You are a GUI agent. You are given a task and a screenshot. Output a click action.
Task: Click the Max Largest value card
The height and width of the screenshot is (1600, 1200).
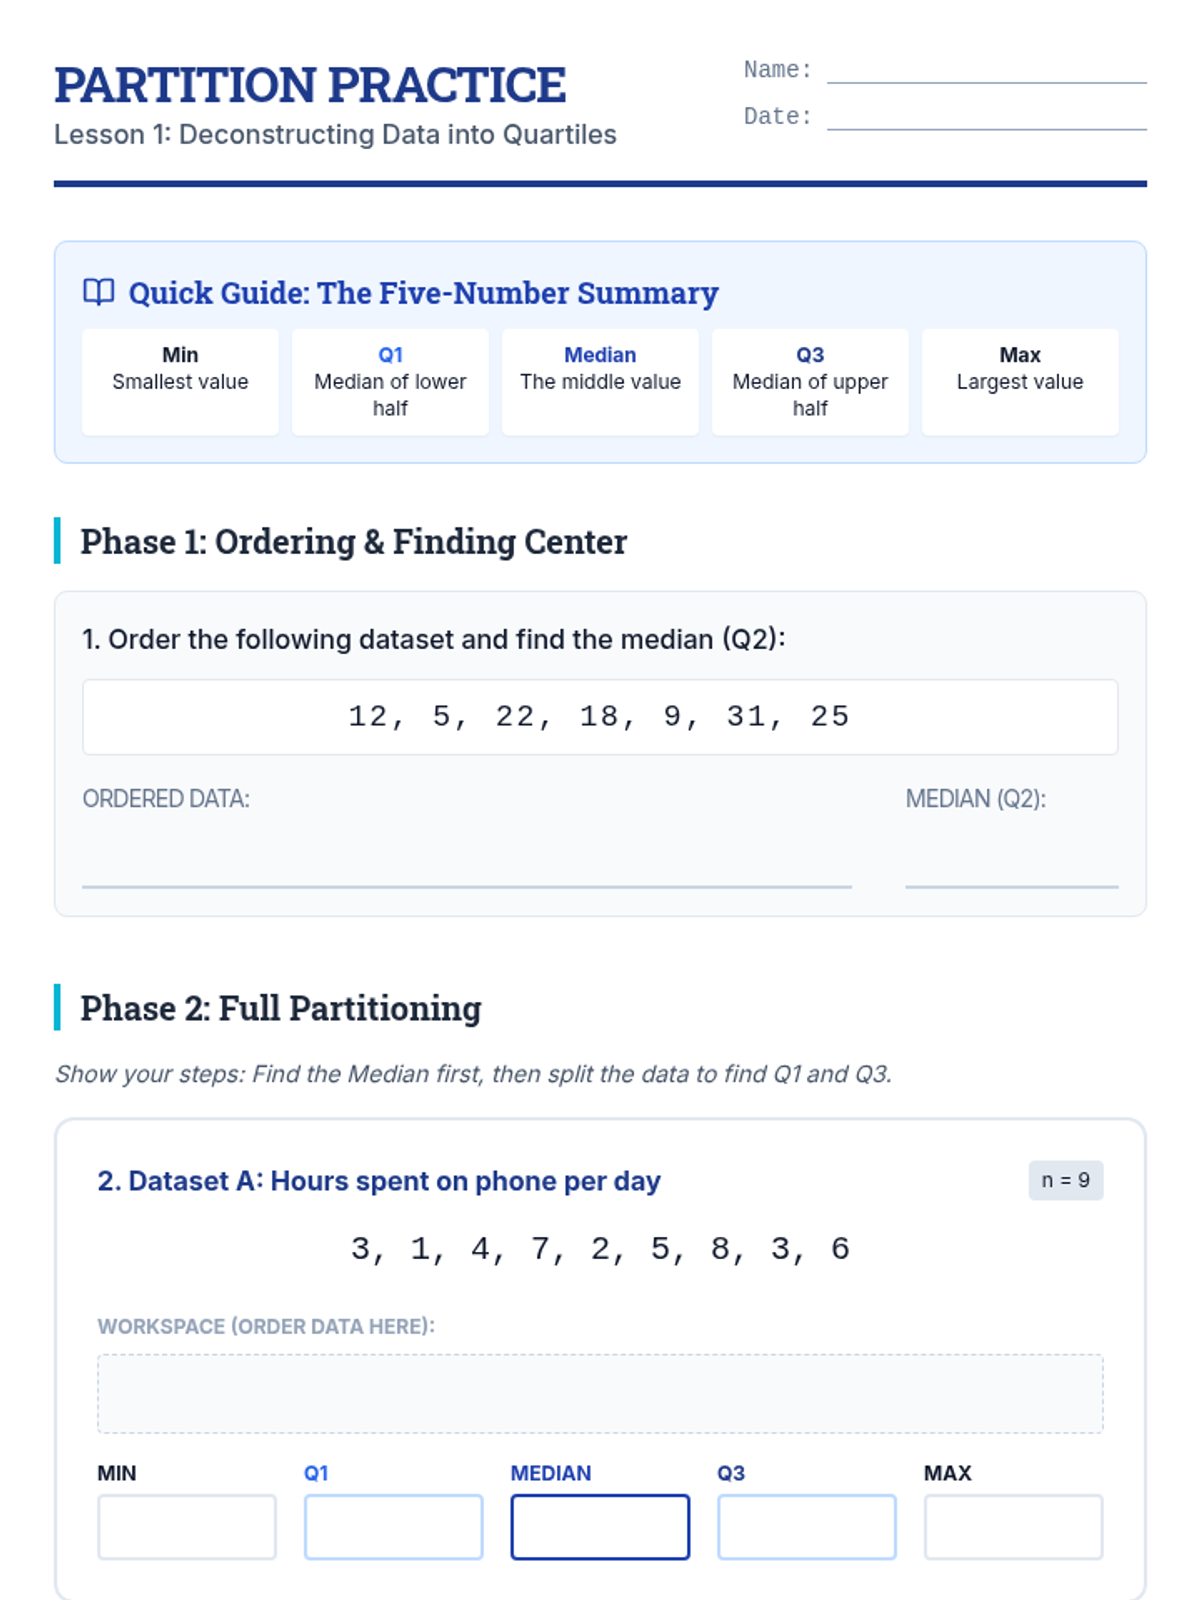coord(1020,381)
